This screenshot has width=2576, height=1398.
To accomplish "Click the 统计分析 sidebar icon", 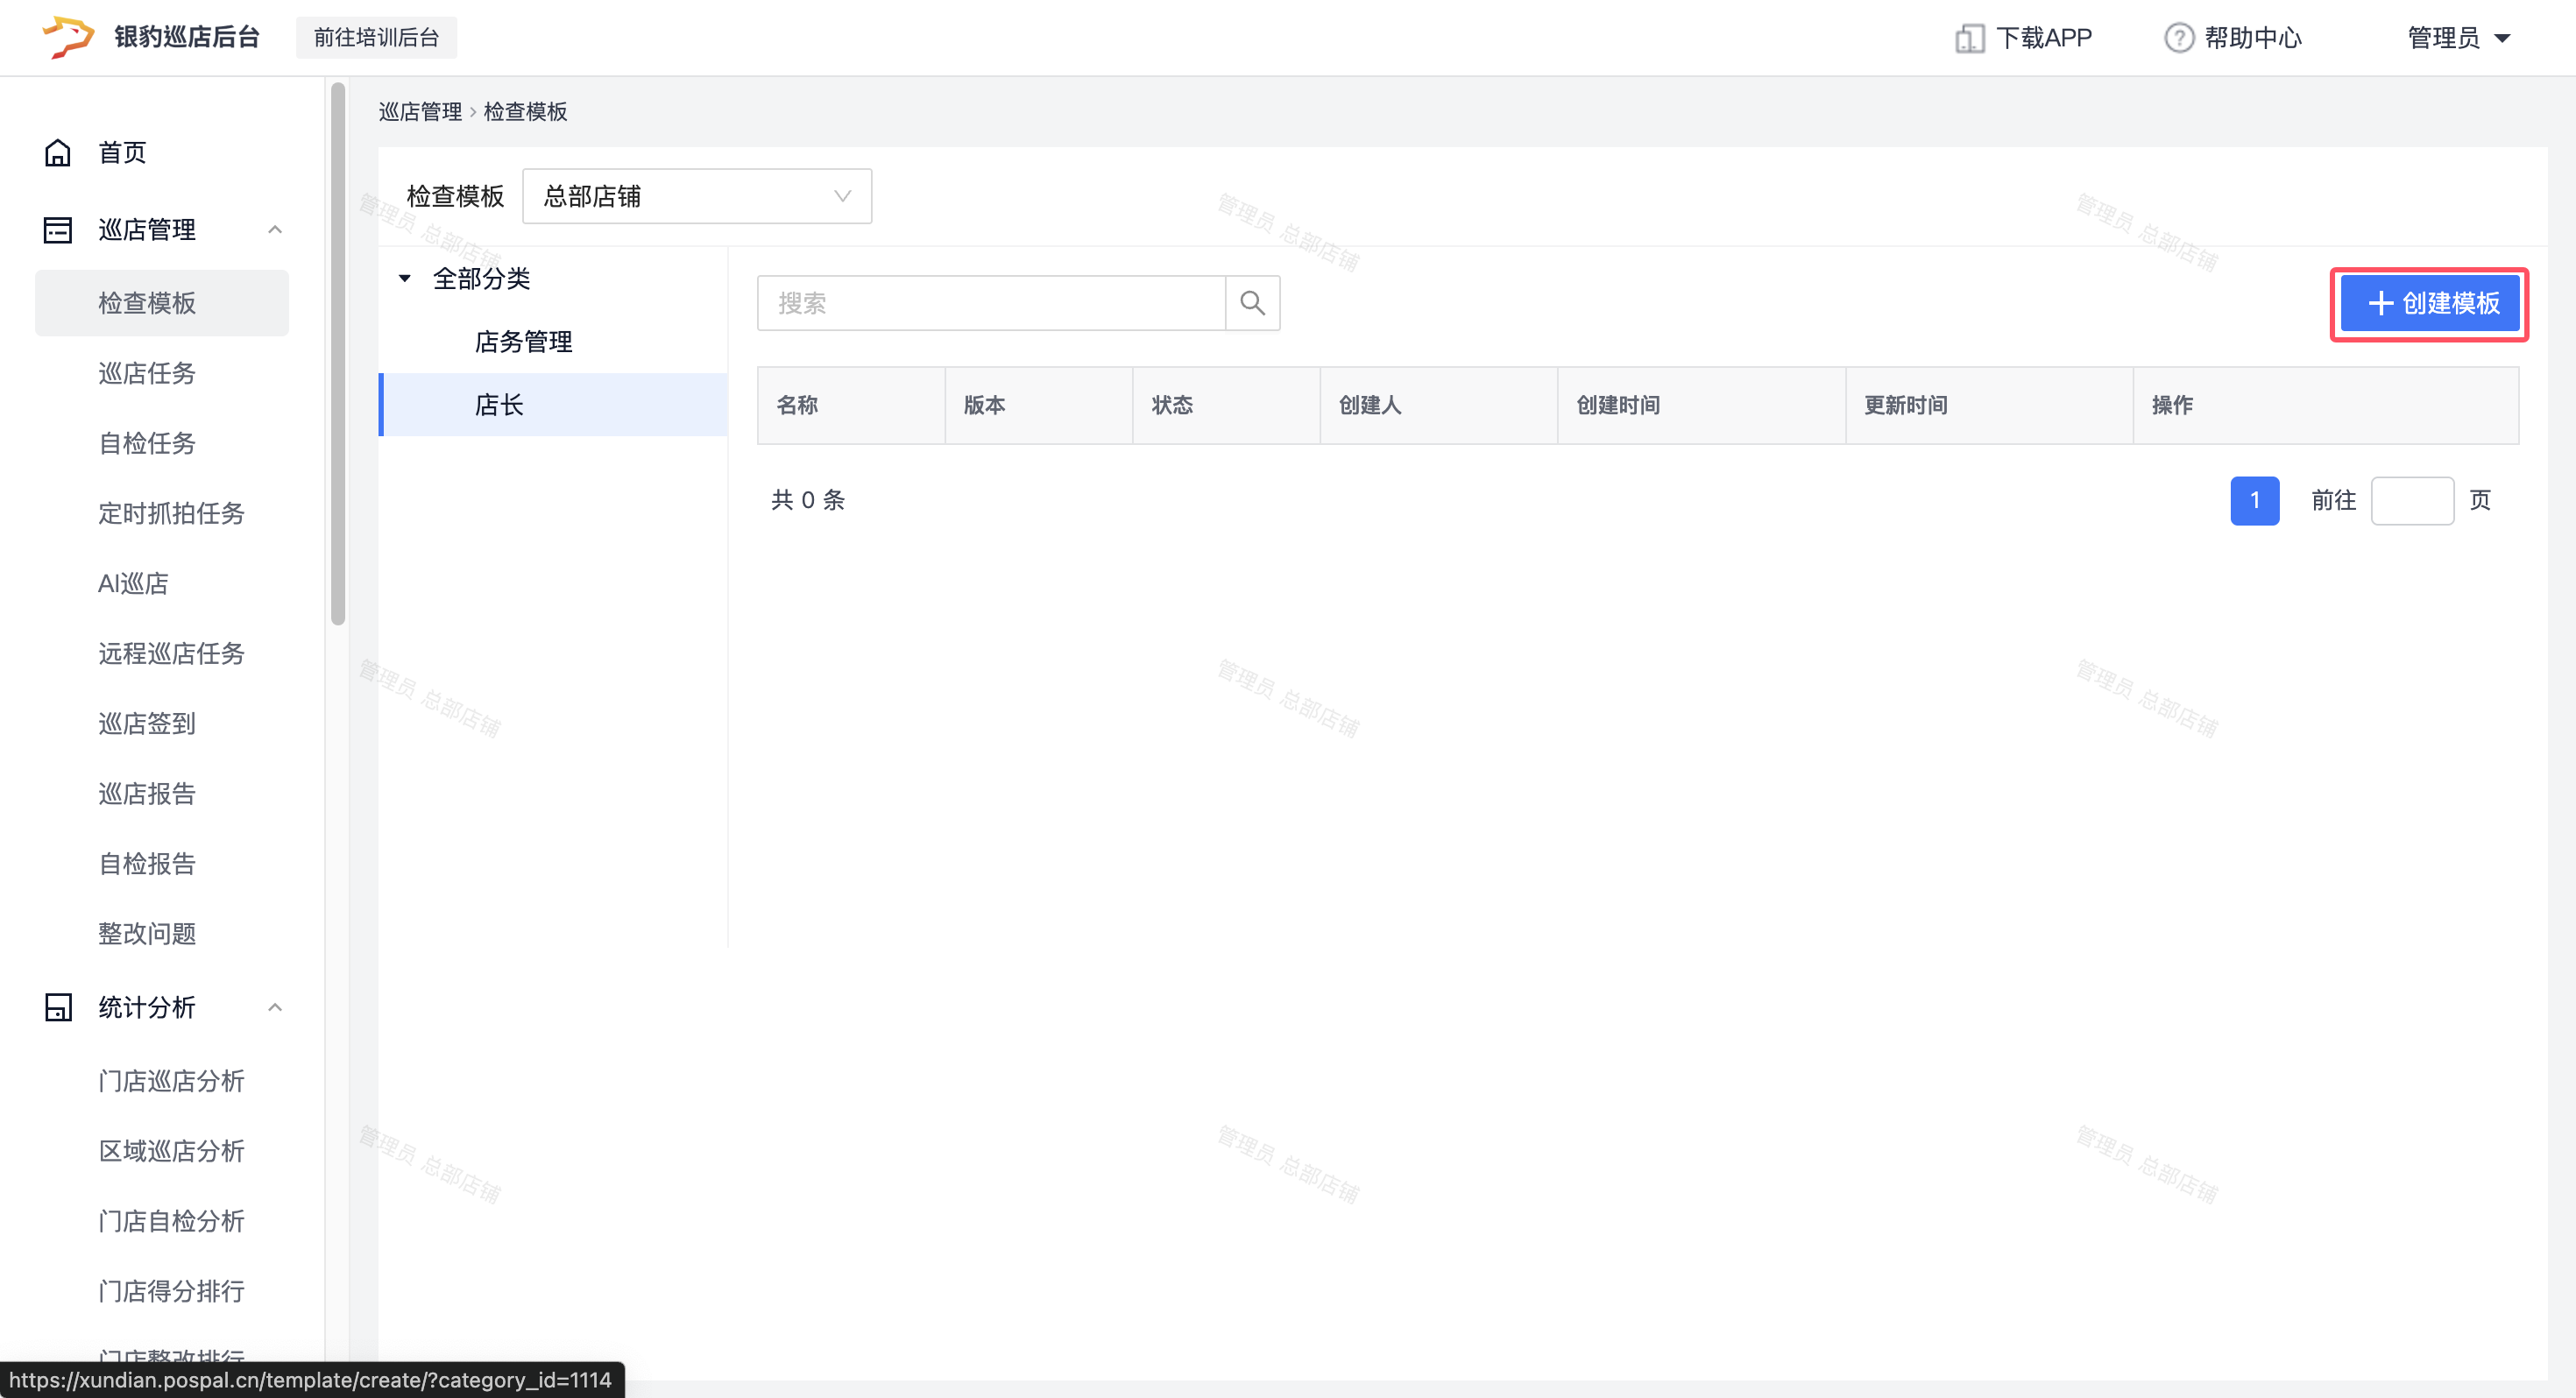I will 58,1007.
